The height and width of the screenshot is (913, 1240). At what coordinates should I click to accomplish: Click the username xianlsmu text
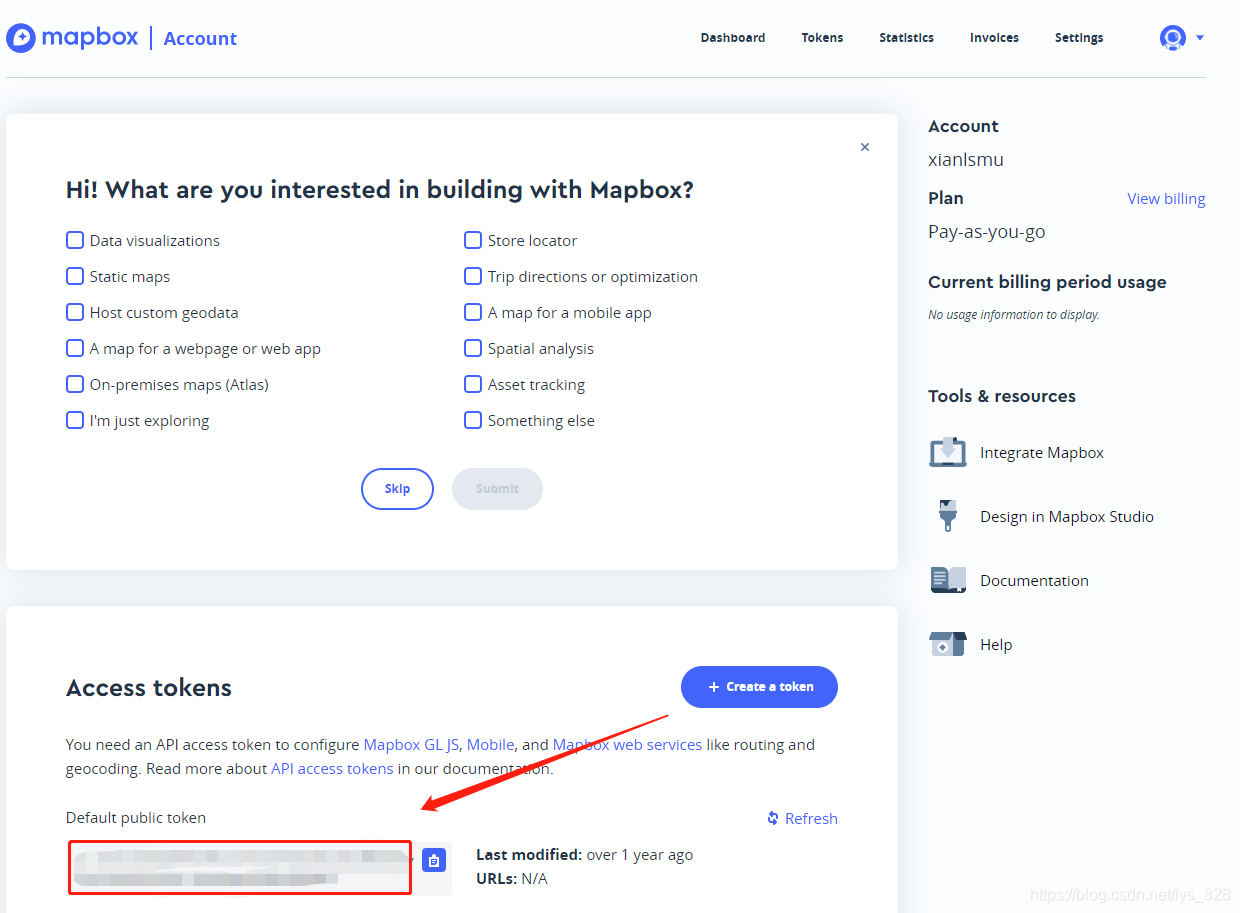pyautogui.click(x=966, y=159)
